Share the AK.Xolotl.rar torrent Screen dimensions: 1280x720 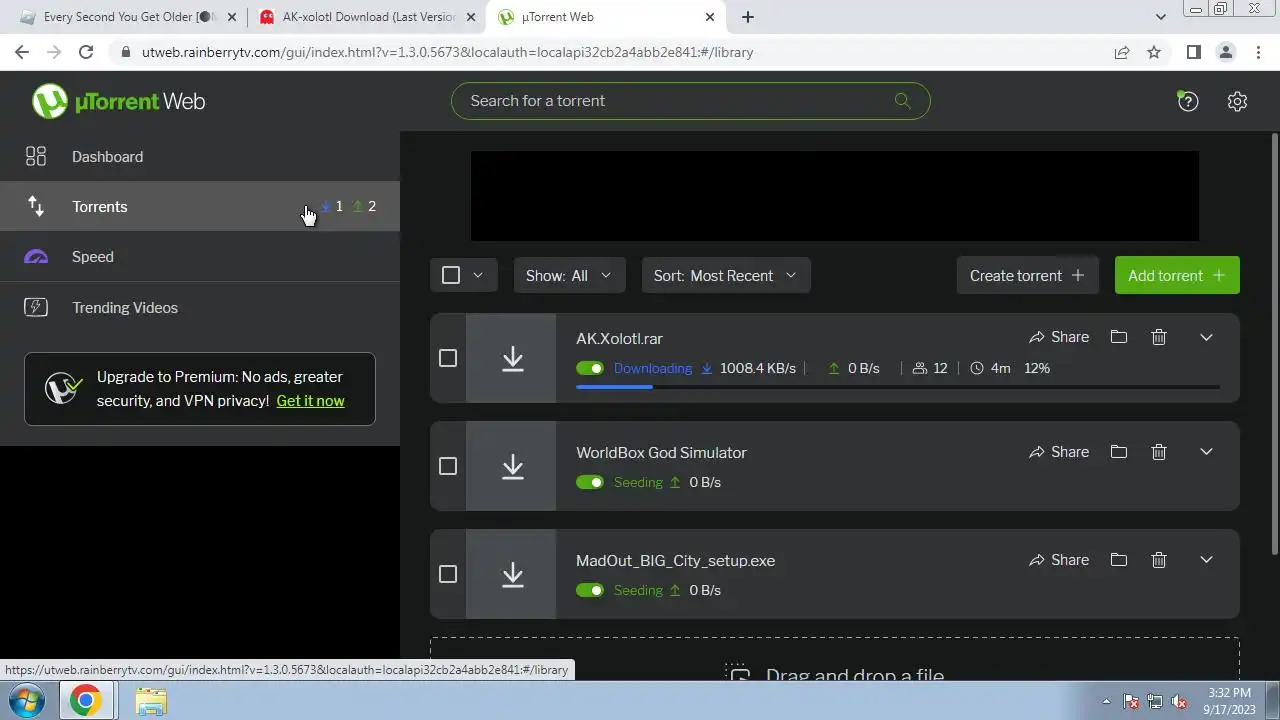coord(1059,337)
